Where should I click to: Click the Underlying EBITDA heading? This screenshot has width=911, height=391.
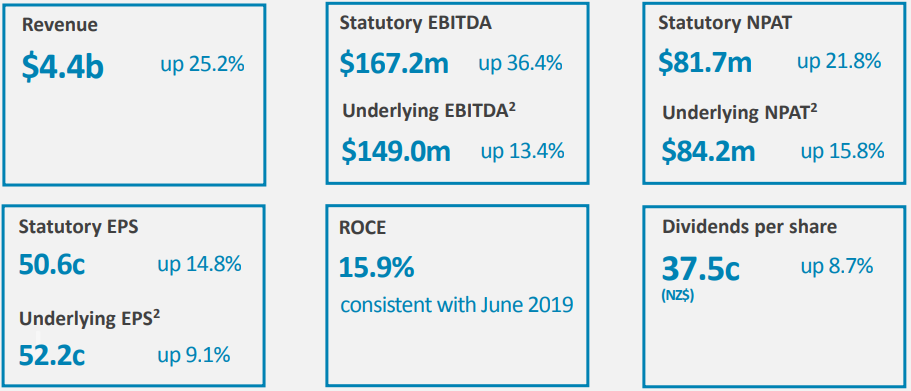coord(430,110)
